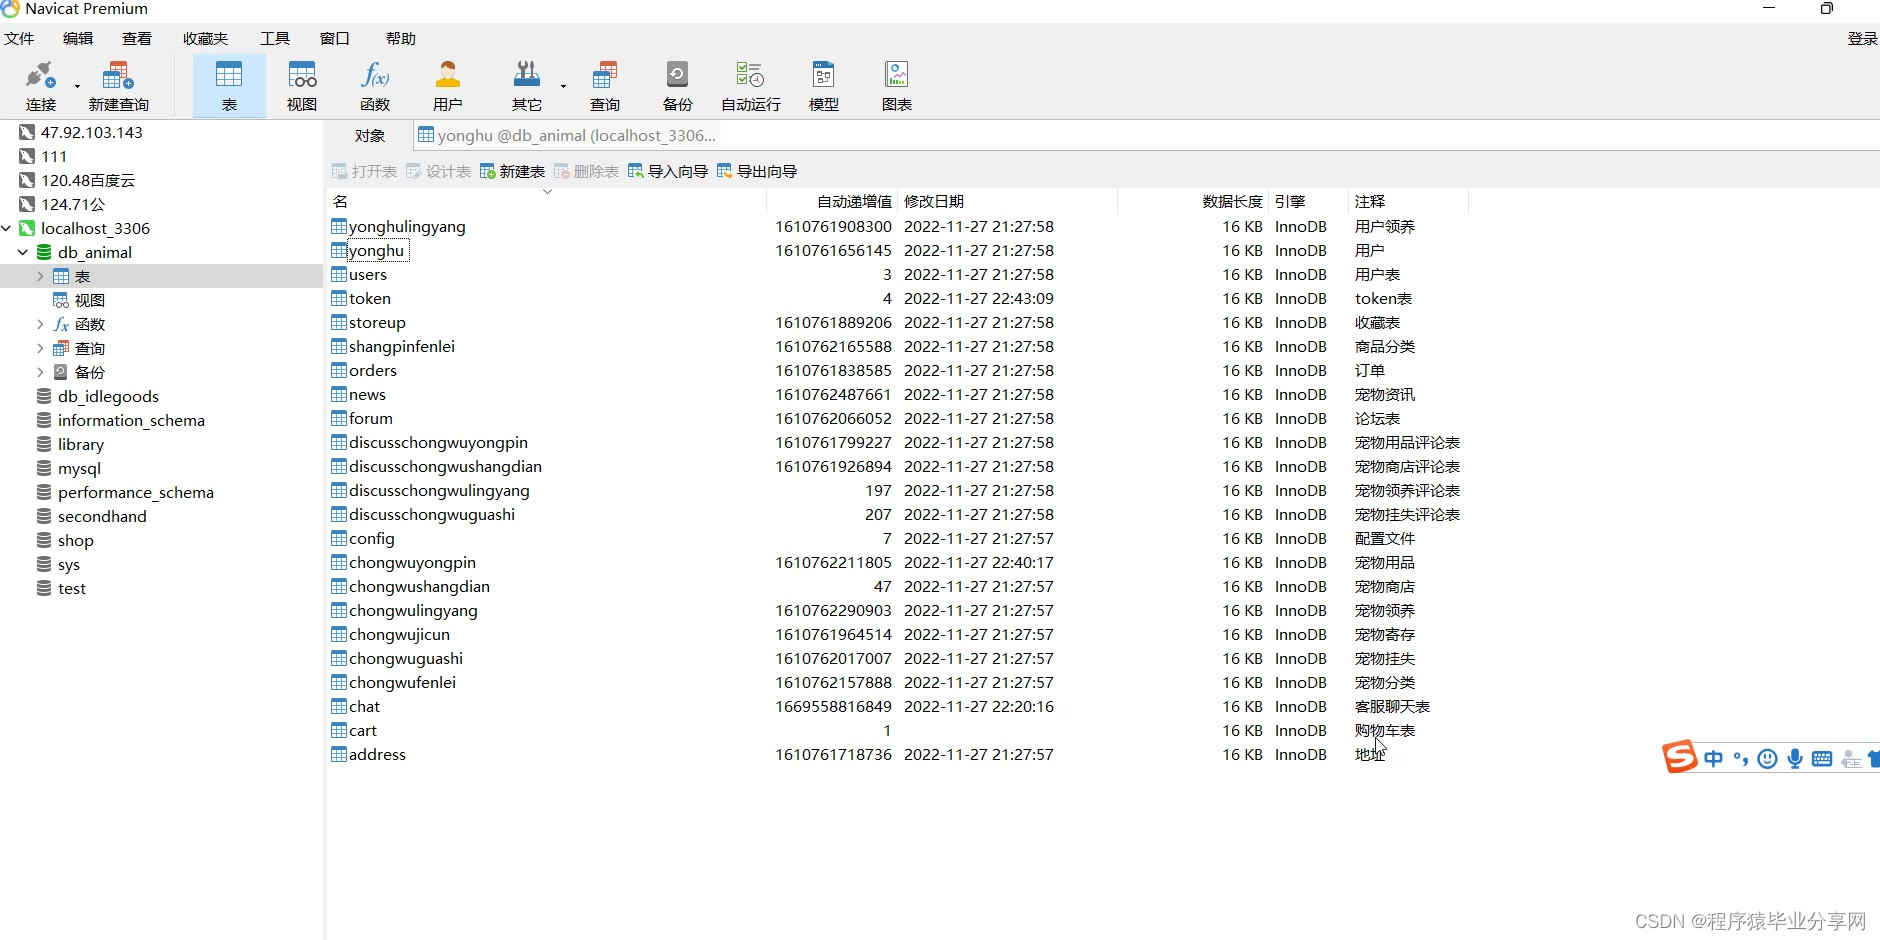
Task: Sort by the 修改日期 column header
Action: pos(1007,201)
